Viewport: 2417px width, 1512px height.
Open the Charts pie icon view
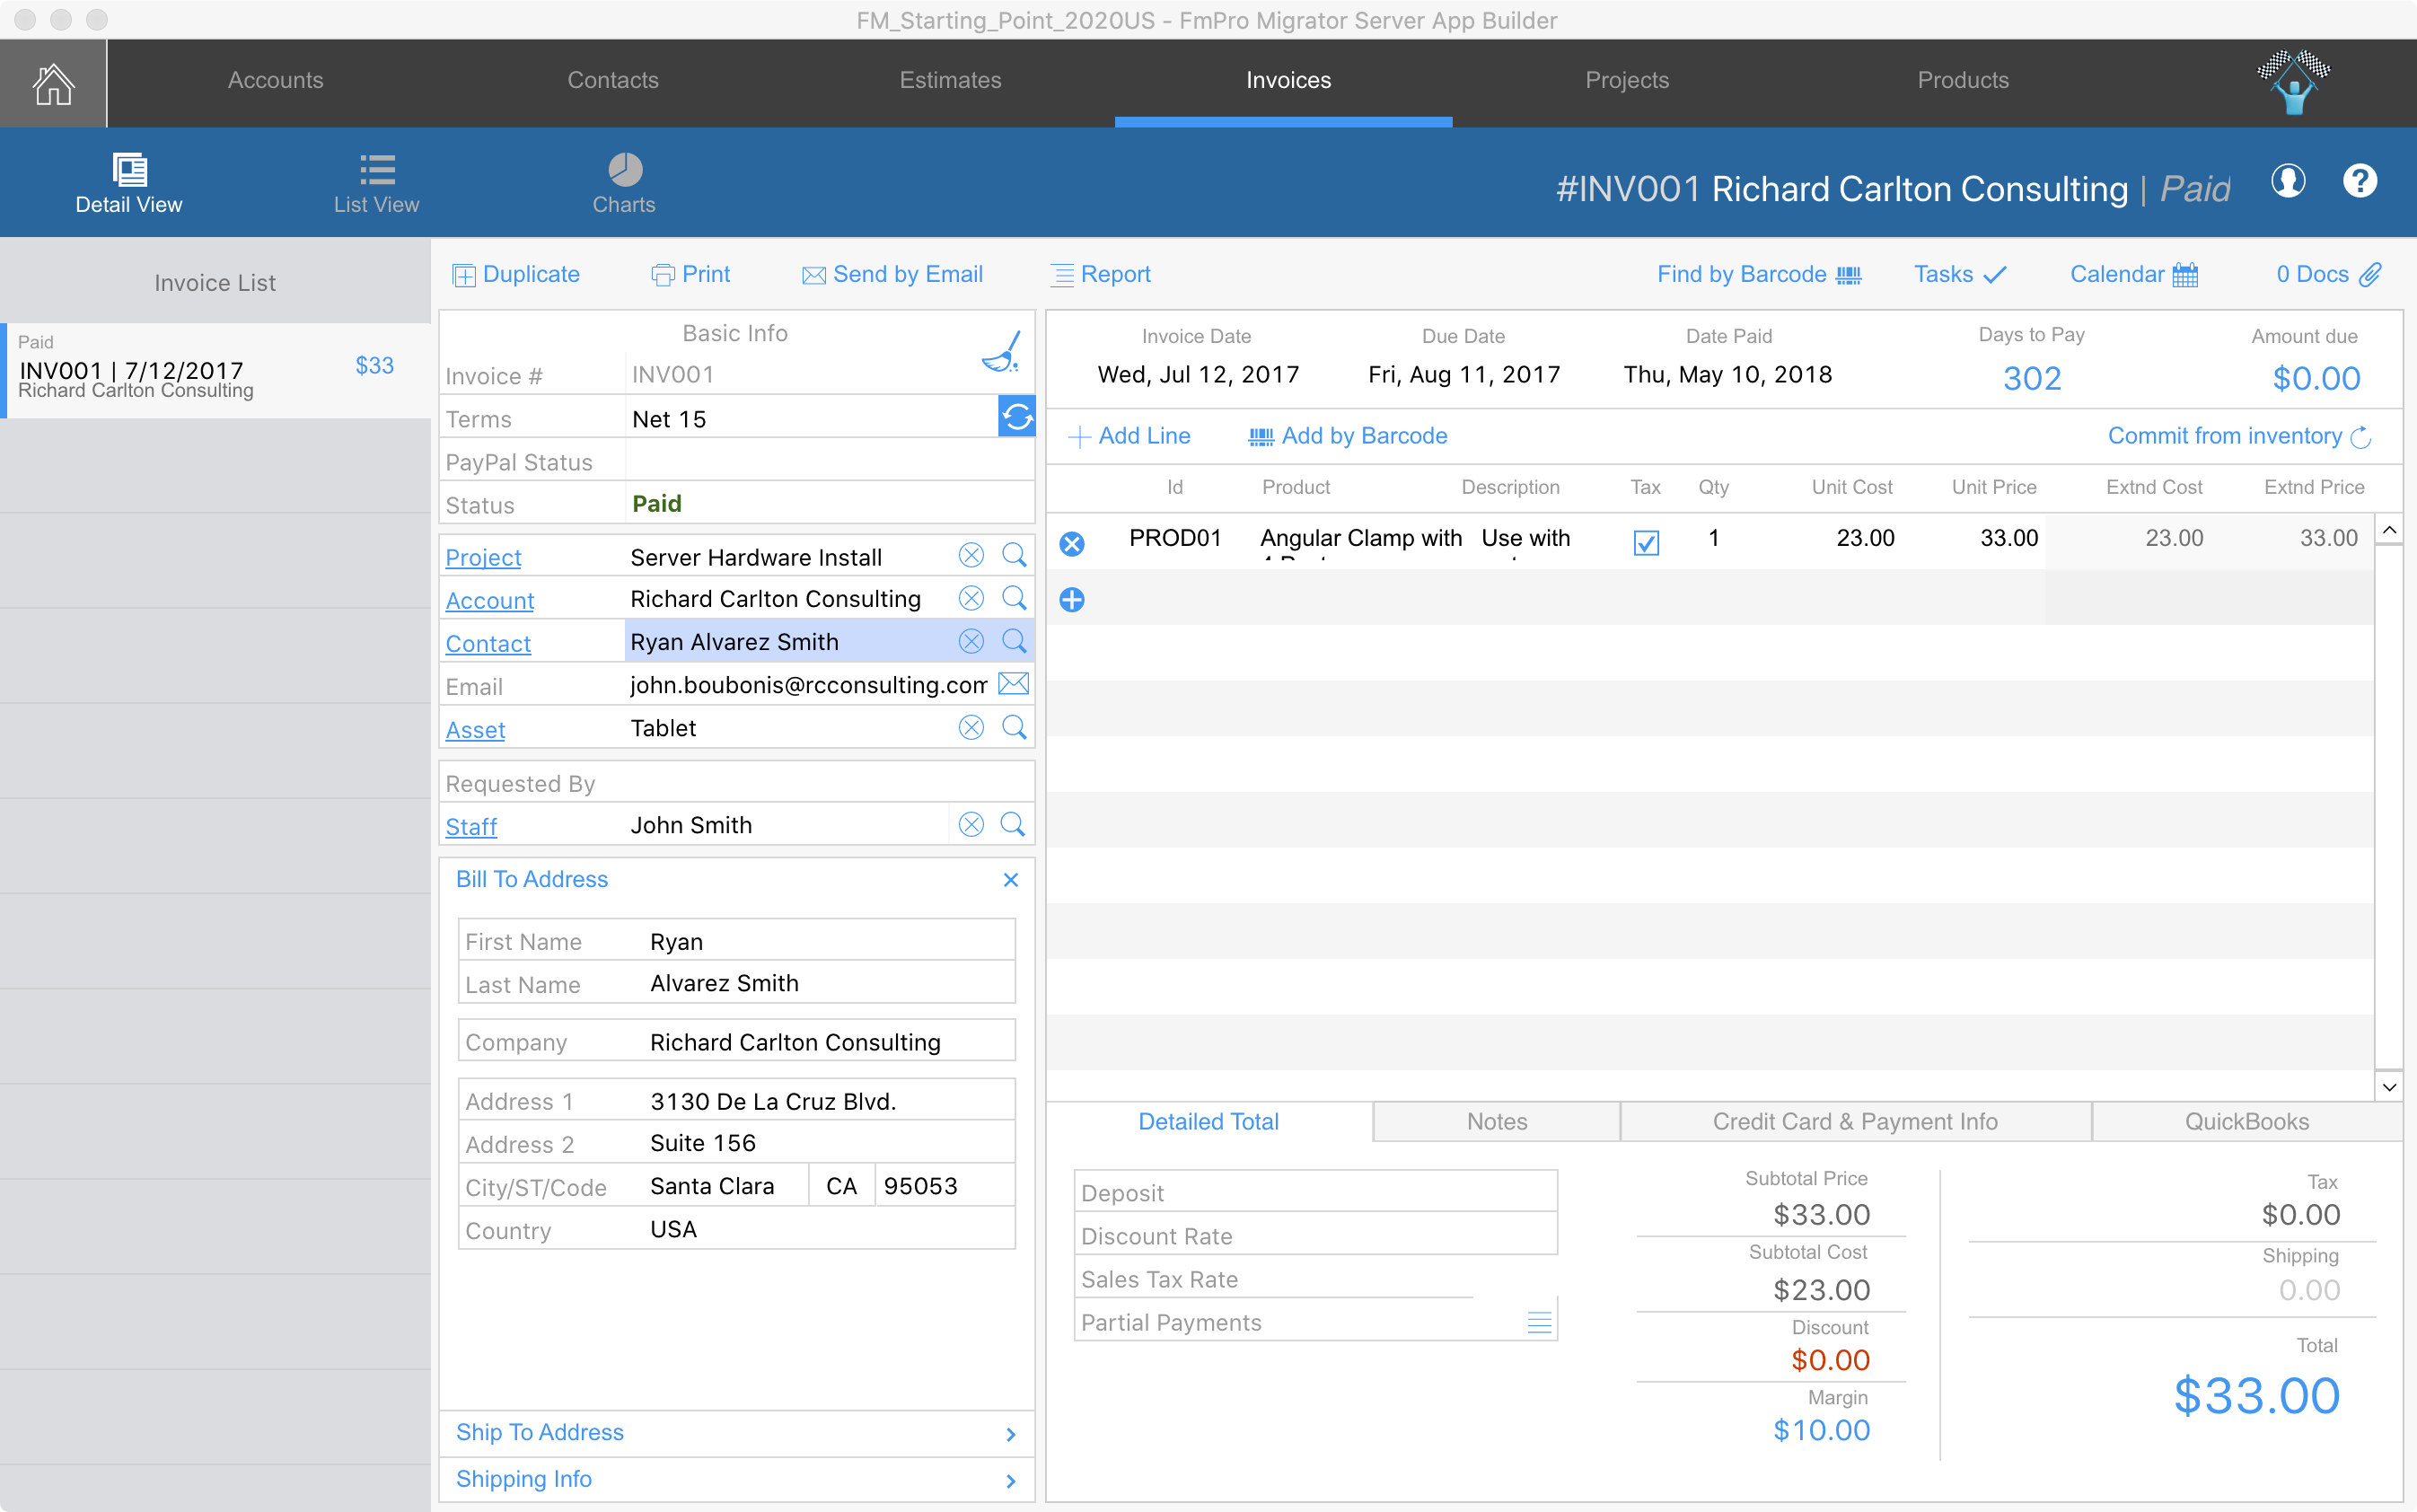pos(624,170)
